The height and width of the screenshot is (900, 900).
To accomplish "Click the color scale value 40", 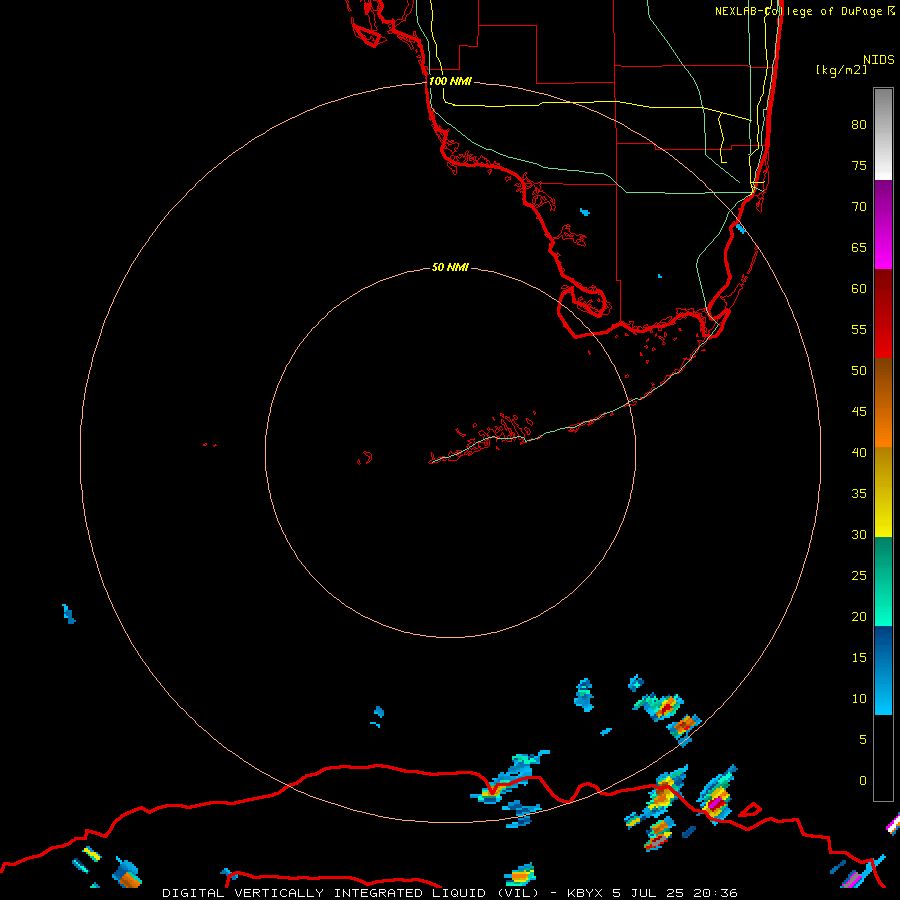I will pos(859,452).
